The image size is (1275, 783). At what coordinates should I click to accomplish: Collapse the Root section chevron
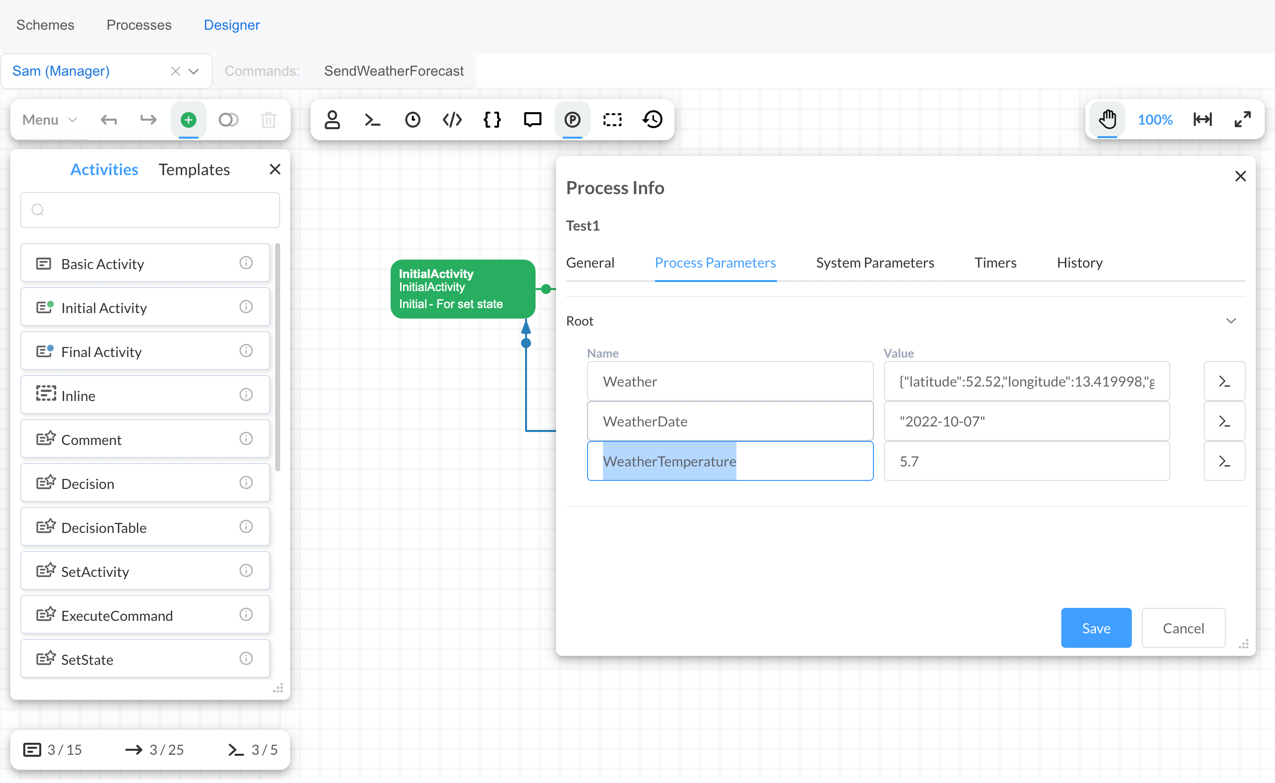[x=1231, y=321]
